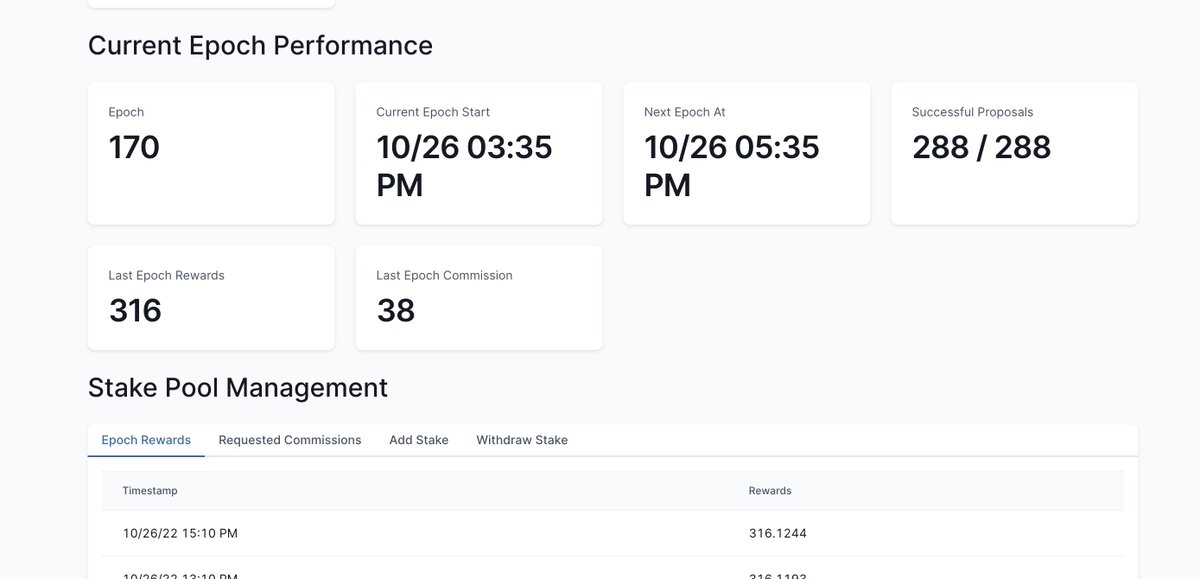Select the rewards value 316.1244
This screenshot has height=579, width=1200.
(778, 534)
